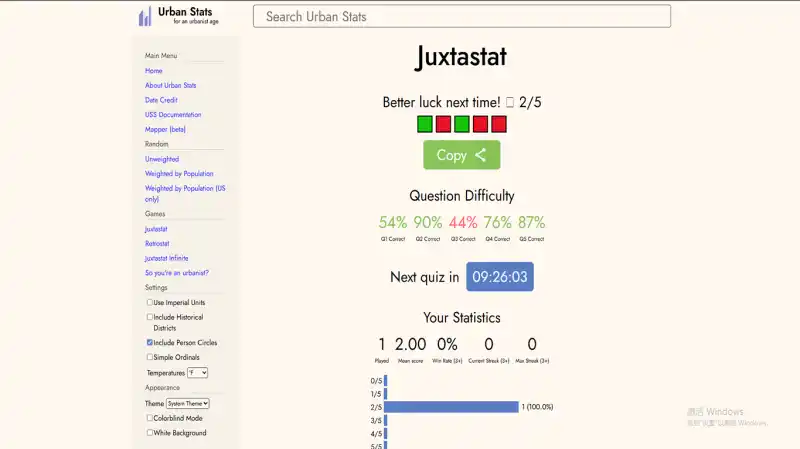
Task: Click the 44% Q3 Correct value
Action: (463, 222)
